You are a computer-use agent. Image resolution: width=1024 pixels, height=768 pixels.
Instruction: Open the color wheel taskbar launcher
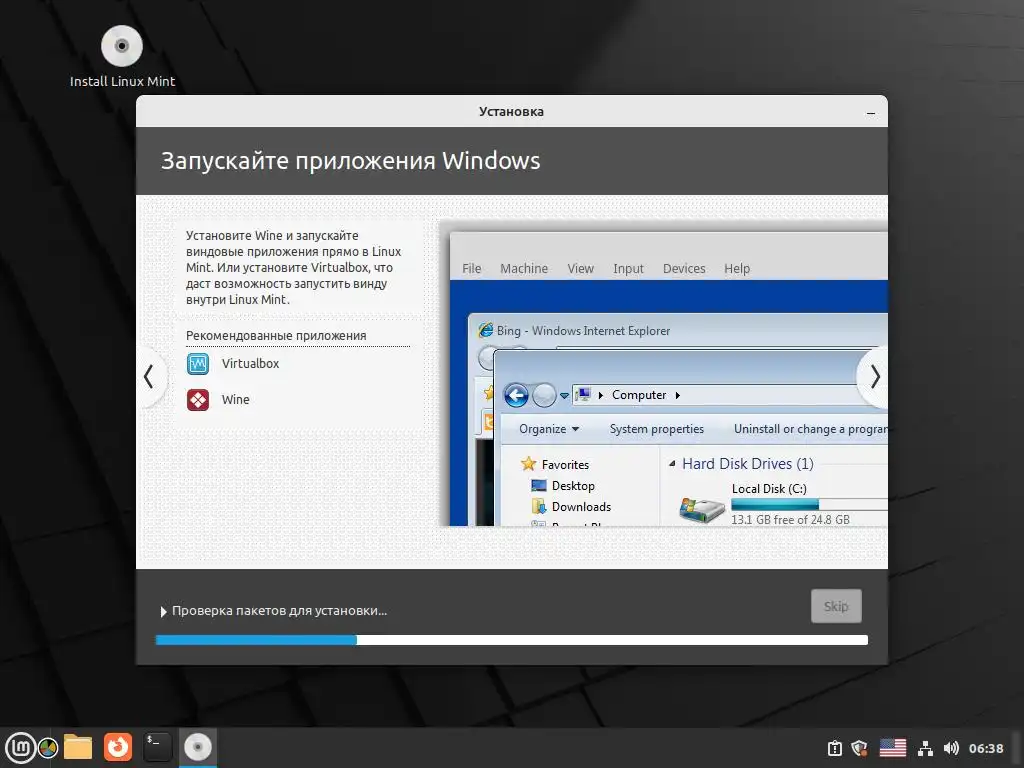point(48,748)
